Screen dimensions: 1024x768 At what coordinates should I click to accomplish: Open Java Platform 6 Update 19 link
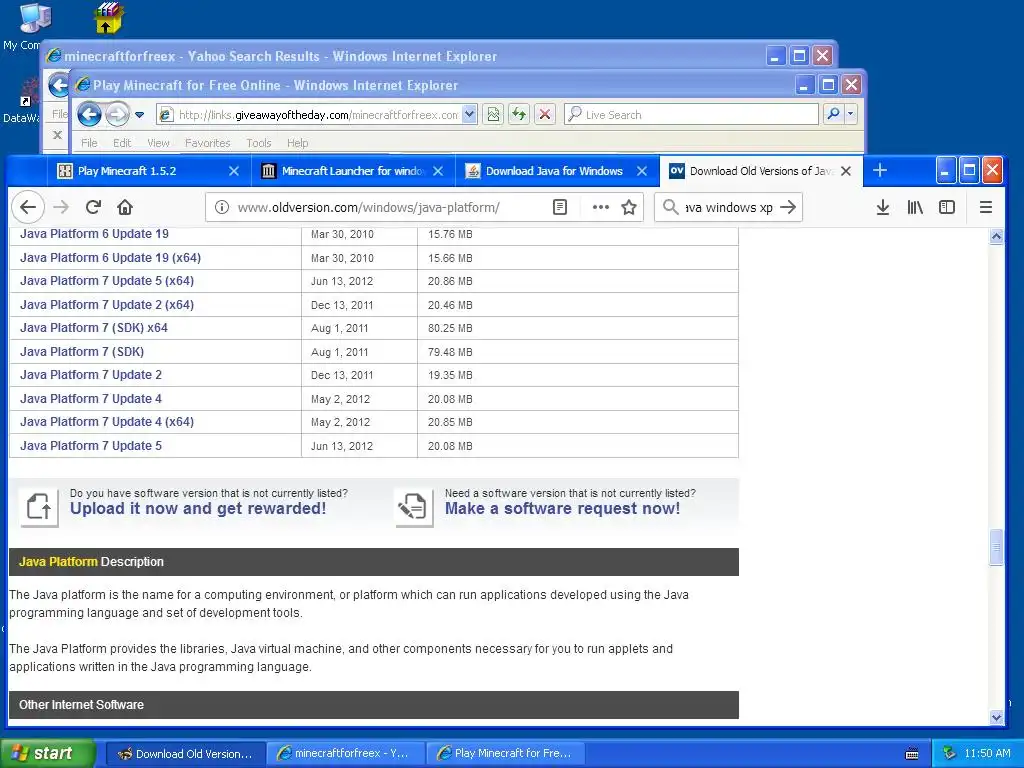(x=94, y=234)
